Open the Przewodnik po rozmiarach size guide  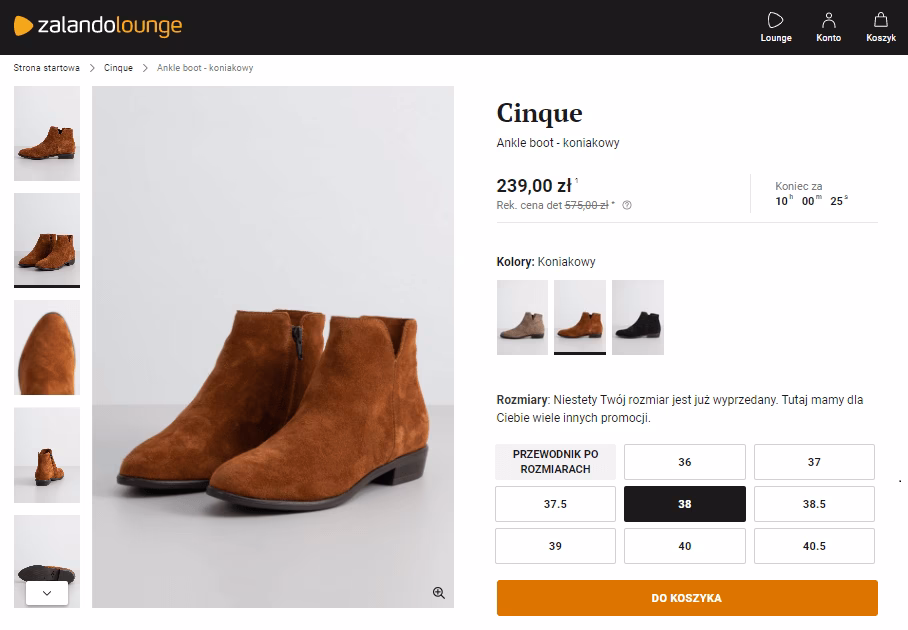[x=555, y=462]
